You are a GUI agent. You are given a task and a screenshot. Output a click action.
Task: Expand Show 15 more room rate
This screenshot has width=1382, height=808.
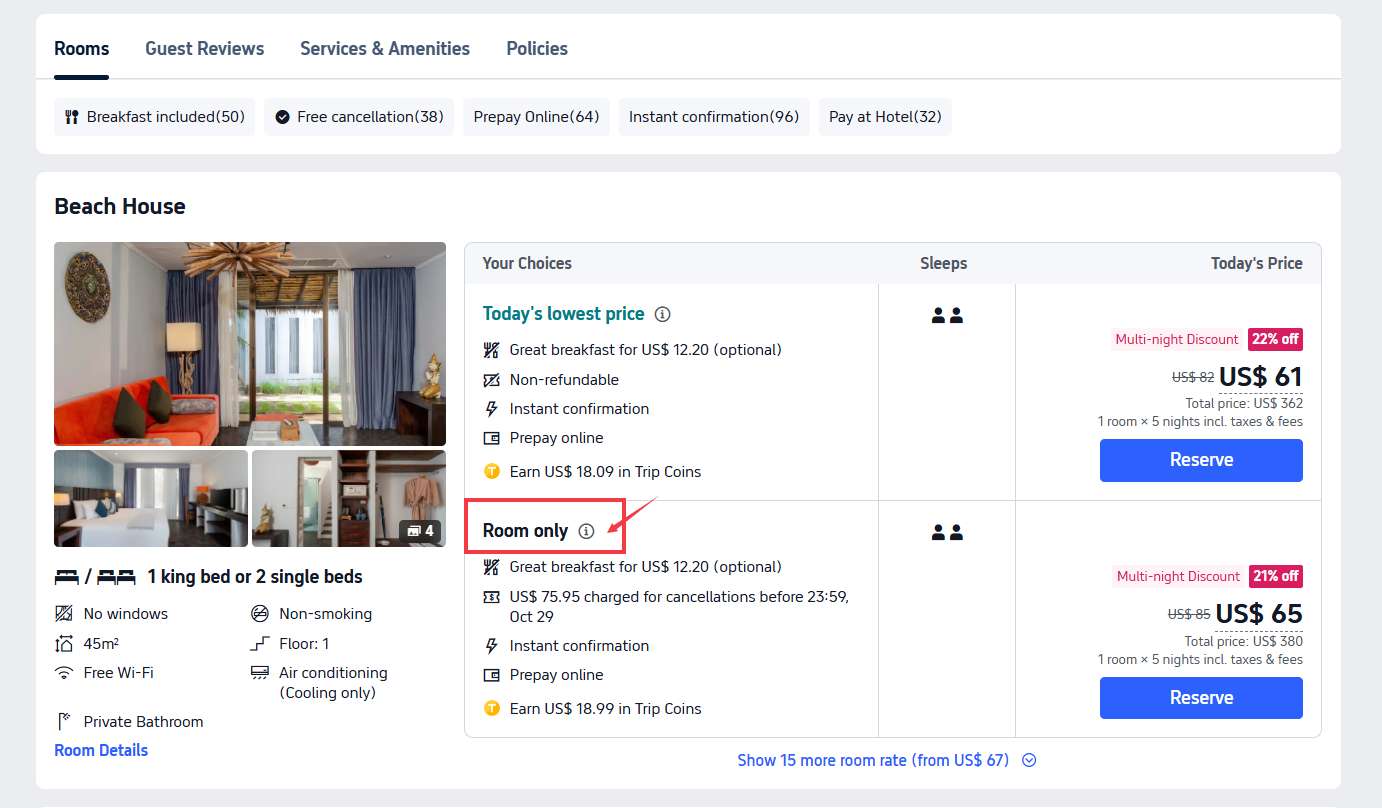coord(873,760)
